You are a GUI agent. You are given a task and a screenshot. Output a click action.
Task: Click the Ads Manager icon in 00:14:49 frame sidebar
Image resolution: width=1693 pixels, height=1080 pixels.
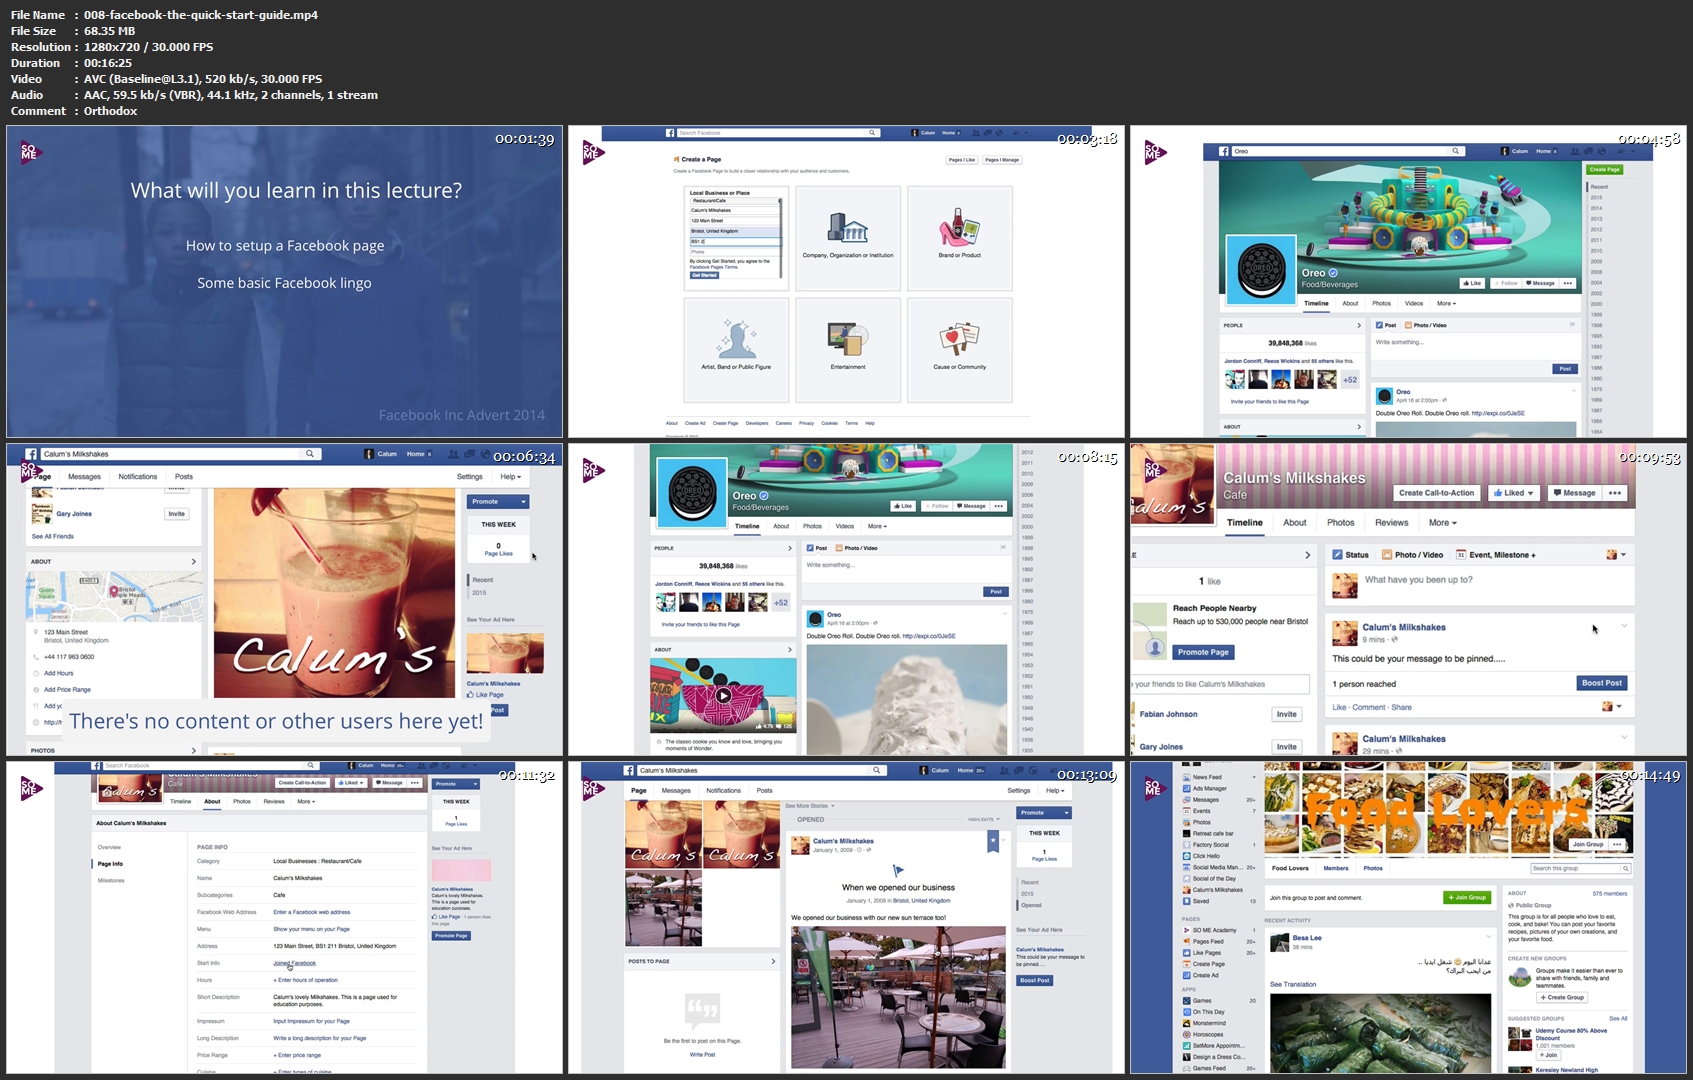pos(1186,788)
